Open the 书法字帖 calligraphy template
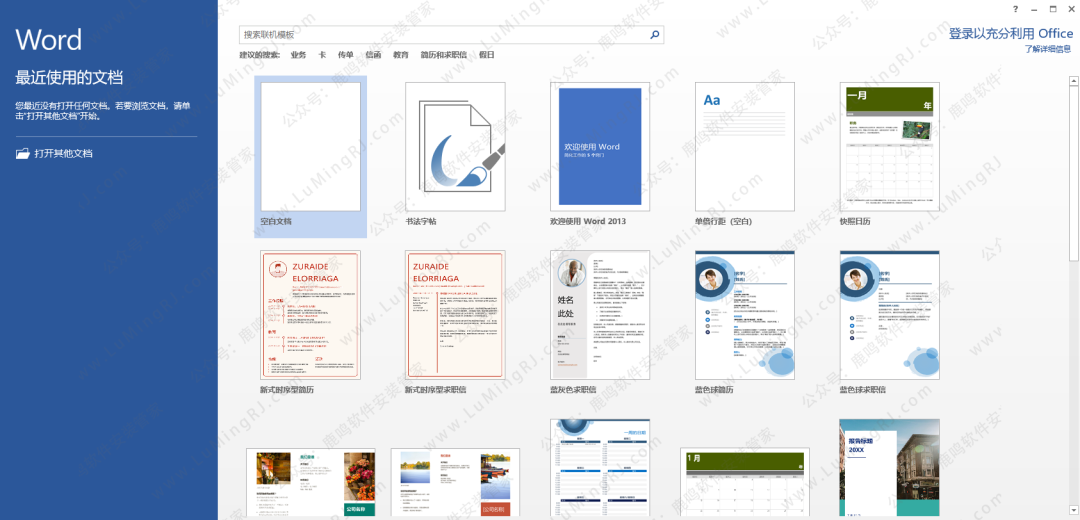 (x=455, y=155)
